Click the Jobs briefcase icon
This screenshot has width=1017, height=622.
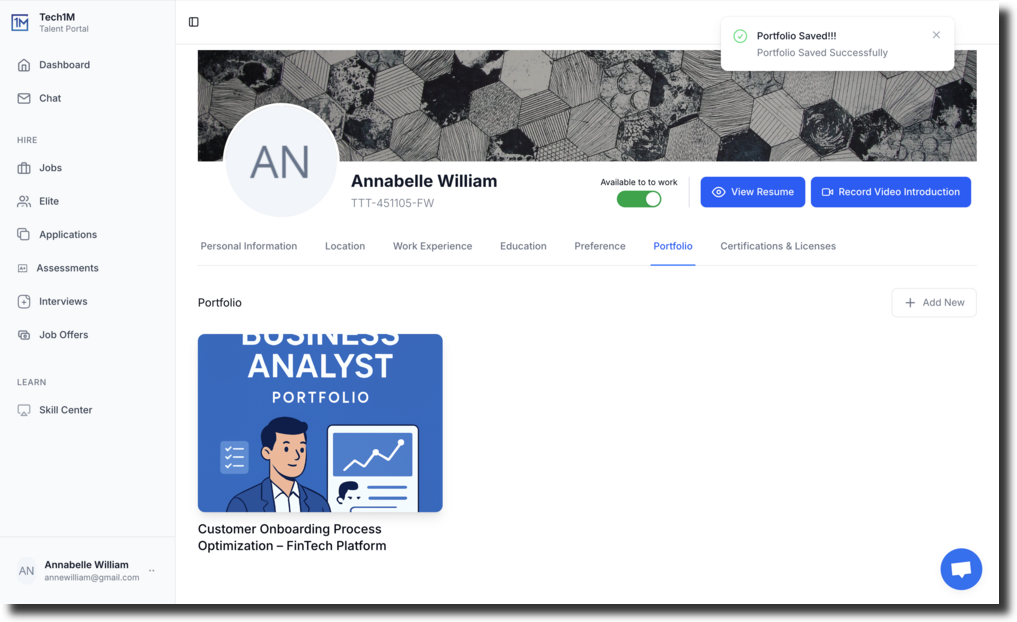tap(24, 168)
